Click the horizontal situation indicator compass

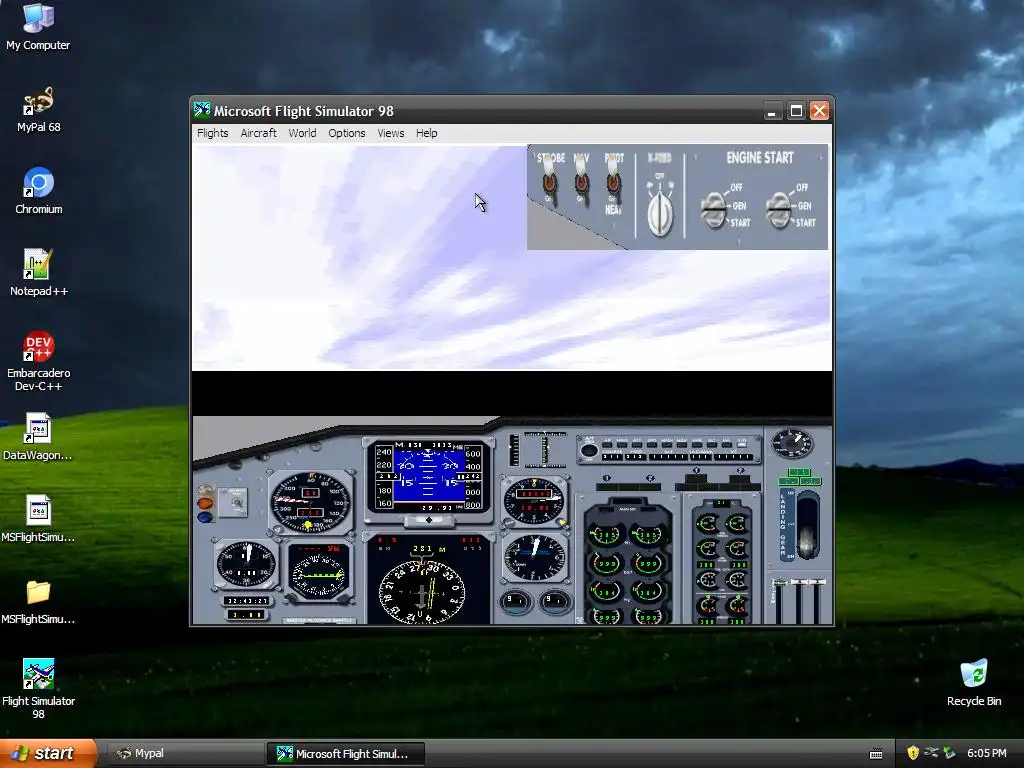[x=422, y=593]
